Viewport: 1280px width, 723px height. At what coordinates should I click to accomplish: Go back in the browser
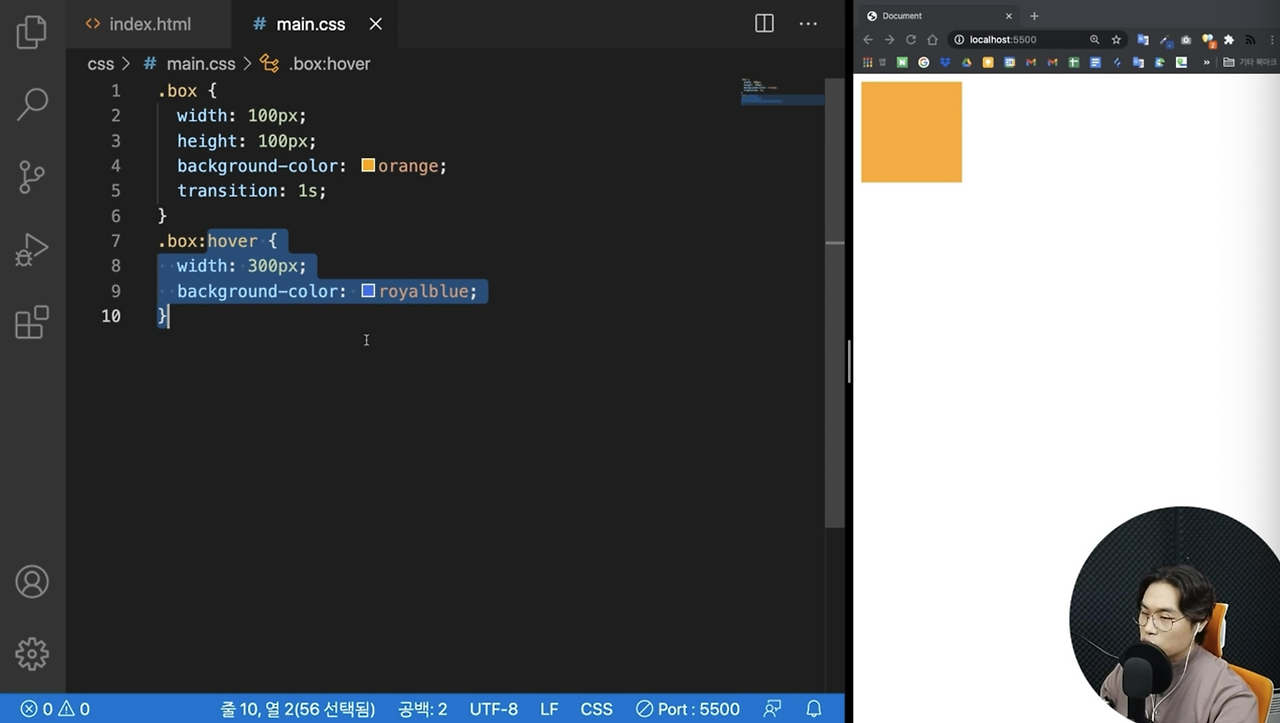click(868, 40)
